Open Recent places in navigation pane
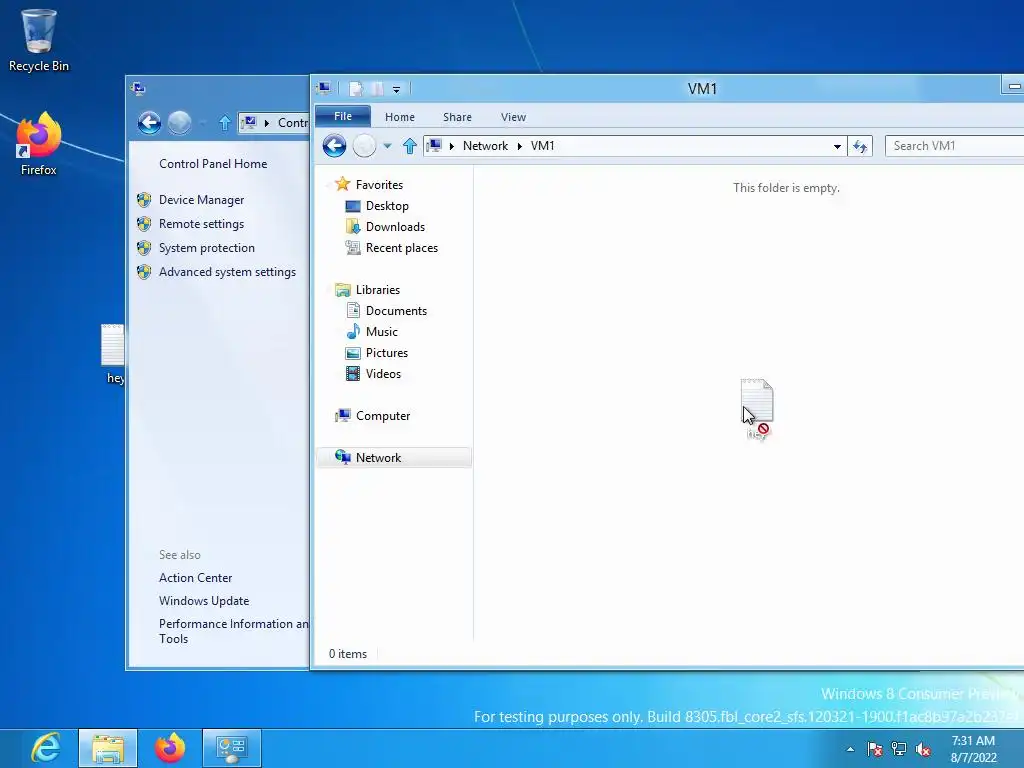The height and width of the screenshot is (768, 1024). click(x=402, y=248)
